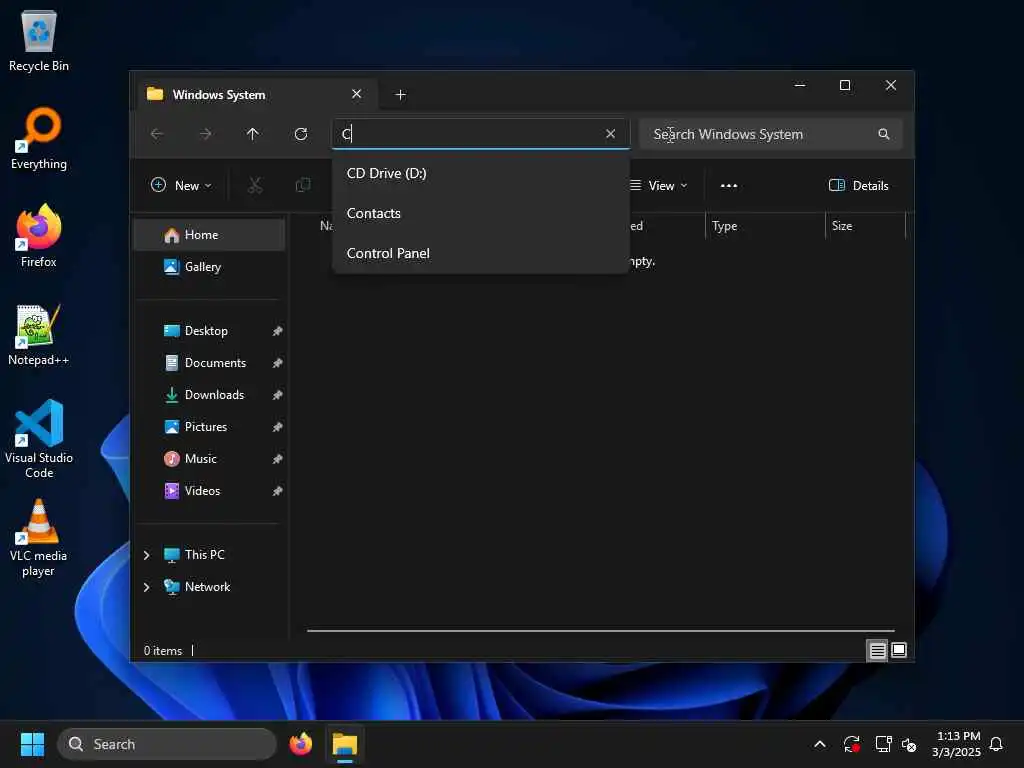Refresh the current folder view
The image size is (1024, 768).
coord(301,134)
